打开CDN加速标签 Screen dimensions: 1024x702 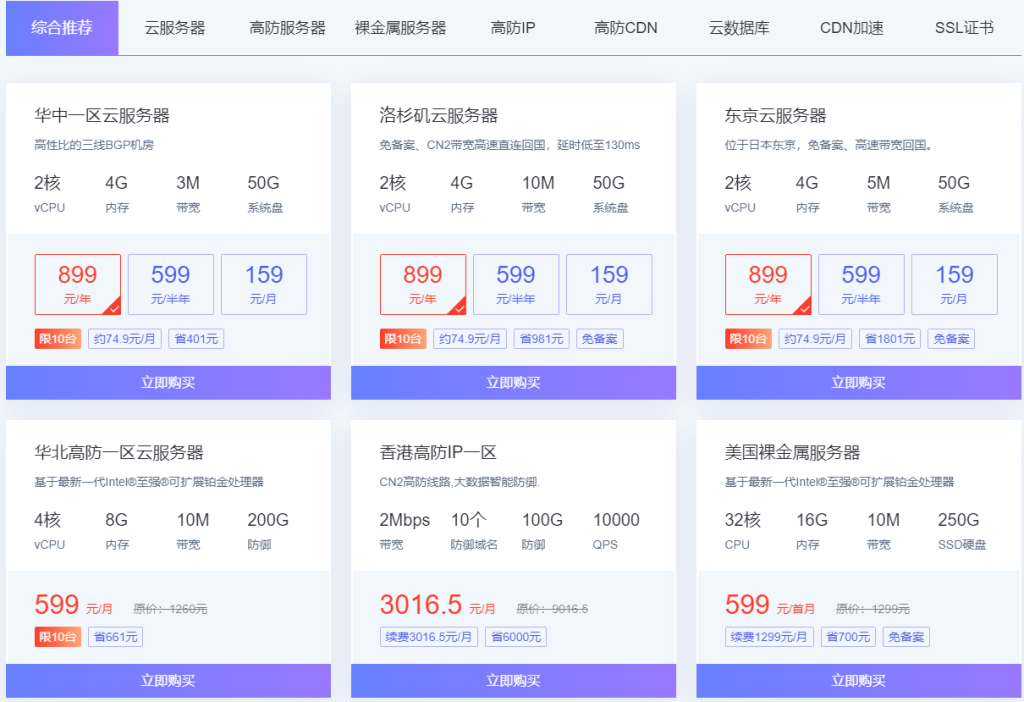tap(850, 28)
